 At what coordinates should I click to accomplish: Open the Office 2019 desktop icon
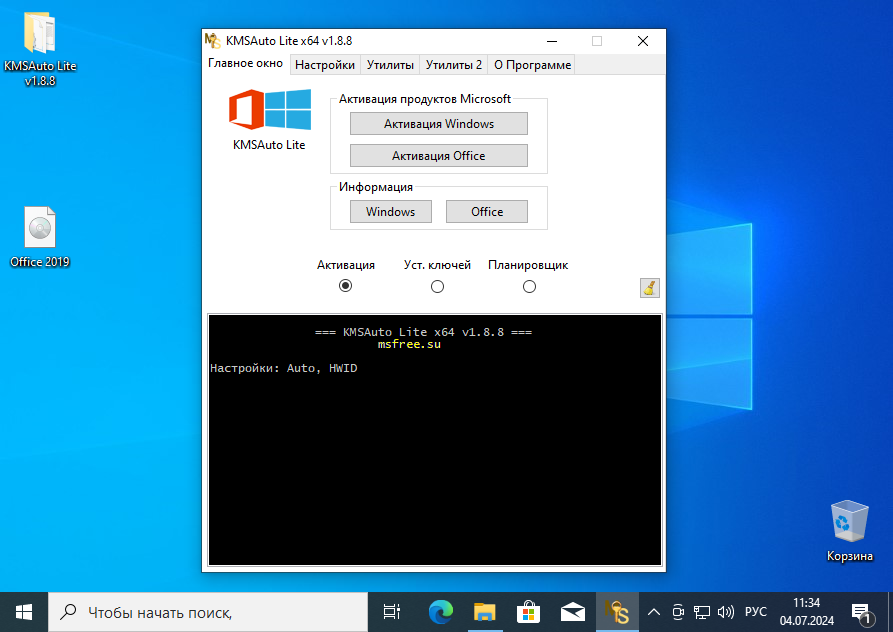[x=38, y=228]
